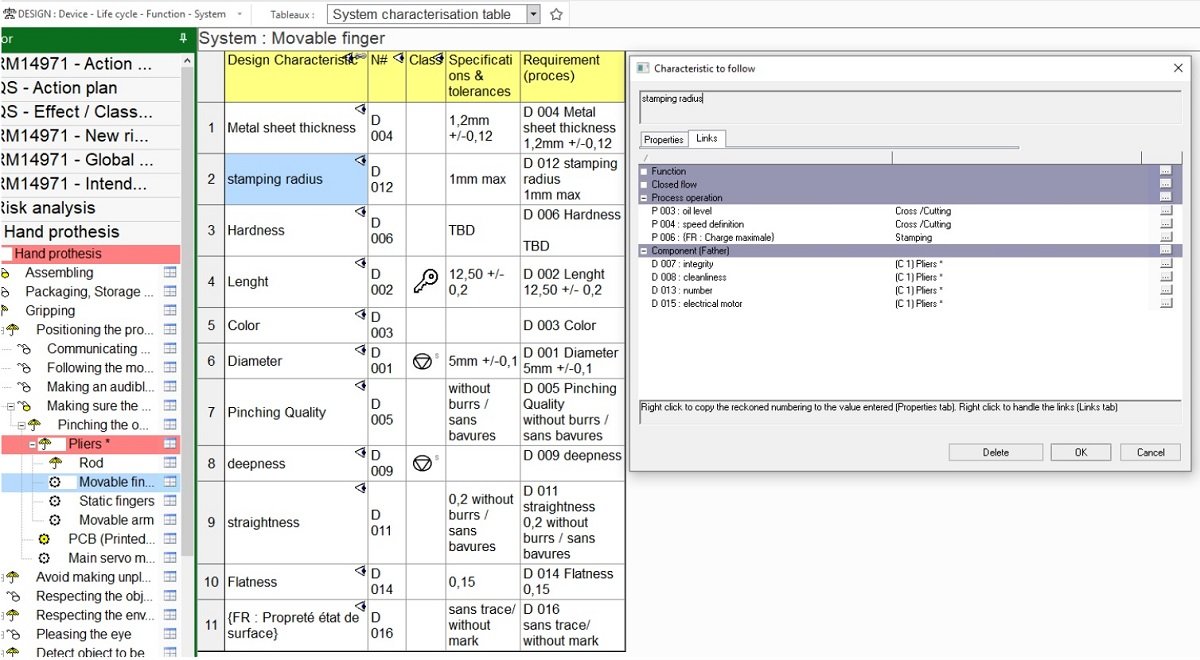Toggle the Closed flow group checkbox
The height and width of the screenshot is (660, 1200).
pos(645,184)
